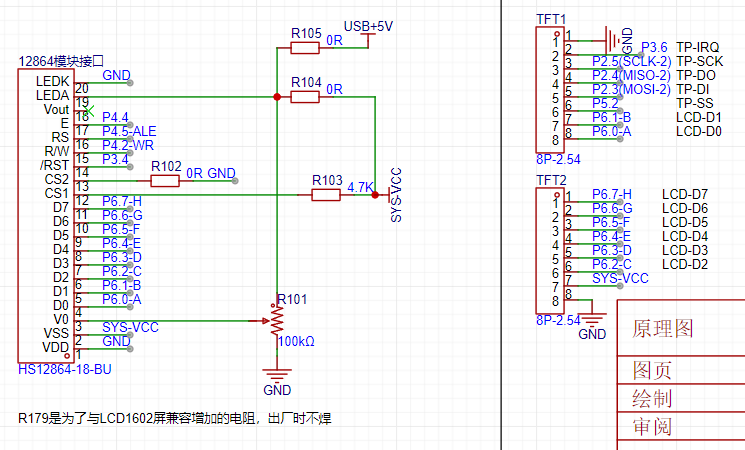
Task: Click the P6.7-H net label on 12864 module
Action: coord(122,201)
